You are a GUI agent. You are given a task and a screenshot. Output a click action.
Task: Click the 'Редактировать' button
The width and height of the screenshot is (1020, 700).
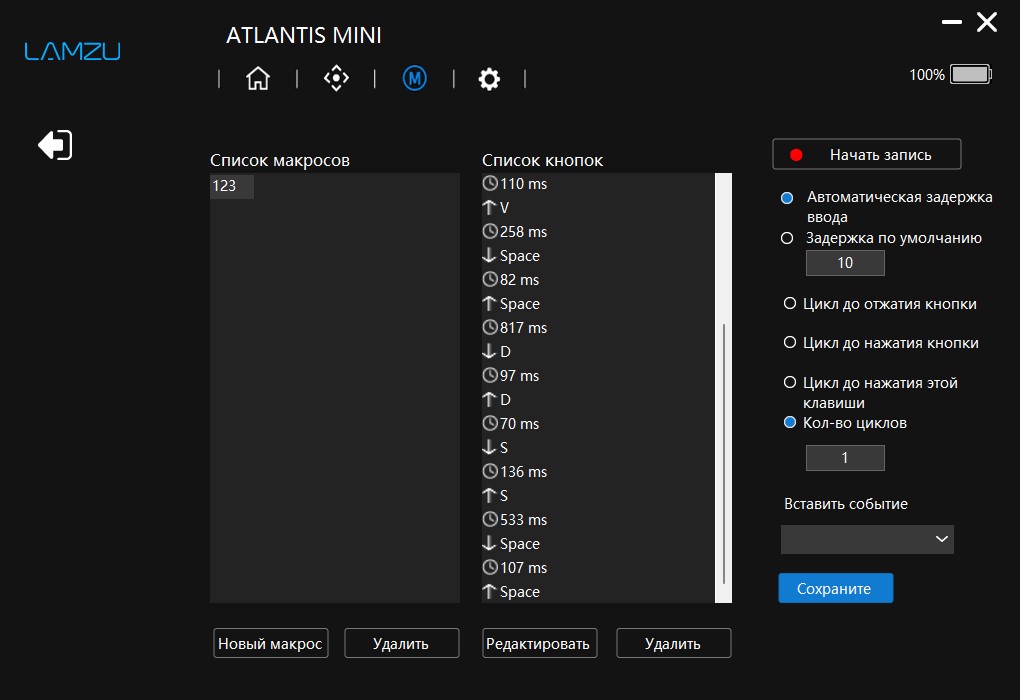pyautogui.click(x=539, y=643)
